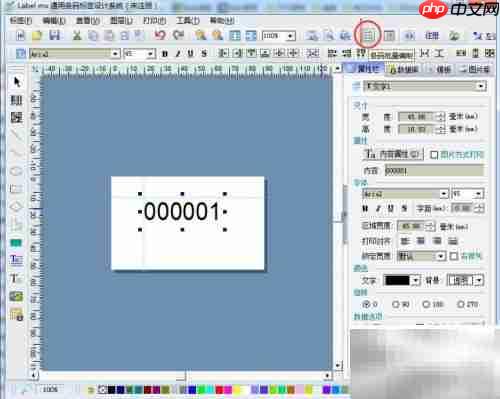Click the black text color swatch

[x=397, y=280]
